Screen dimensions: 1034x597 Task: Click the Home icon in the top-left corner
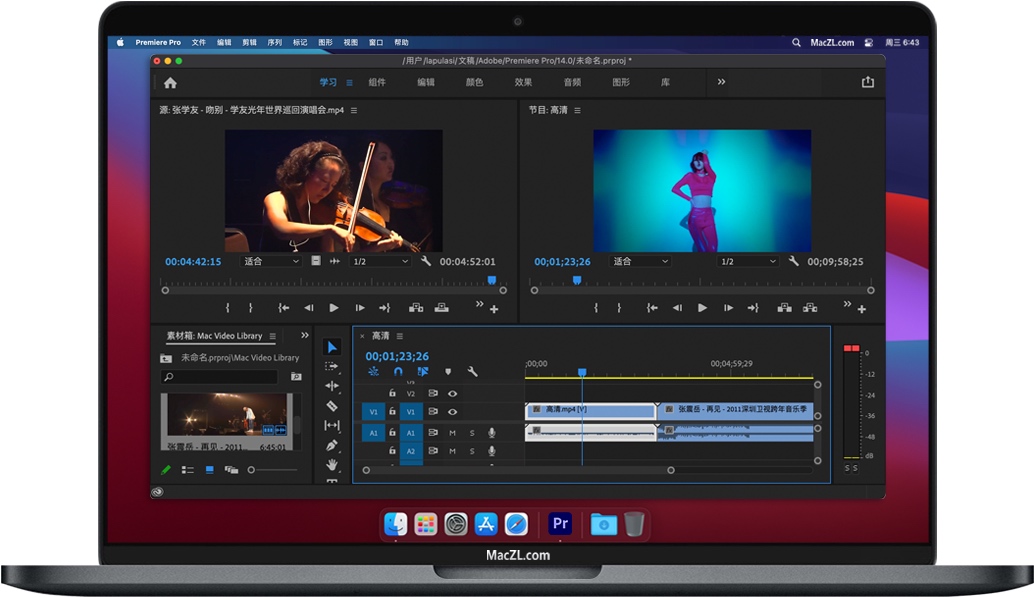[169, 82]
